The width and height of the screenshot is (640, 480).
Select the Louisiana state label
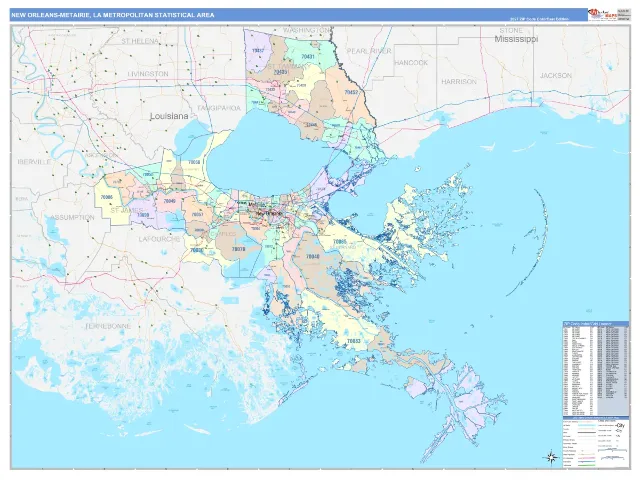tap(169, 116)
